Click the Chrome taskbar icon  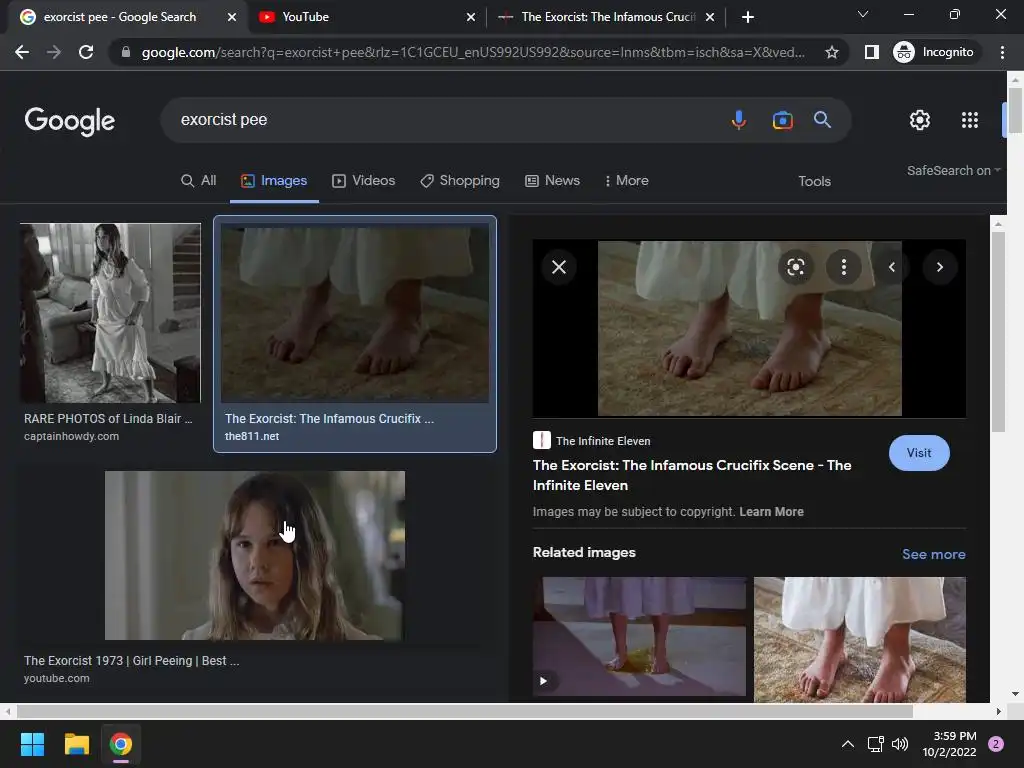tap(121, 744)
